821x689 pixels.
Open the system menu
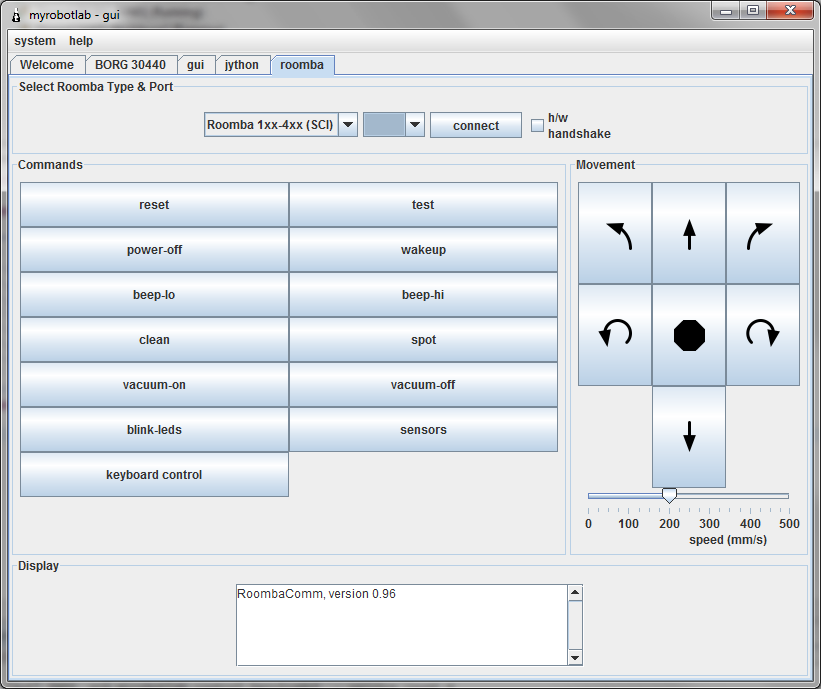[35, 41]
